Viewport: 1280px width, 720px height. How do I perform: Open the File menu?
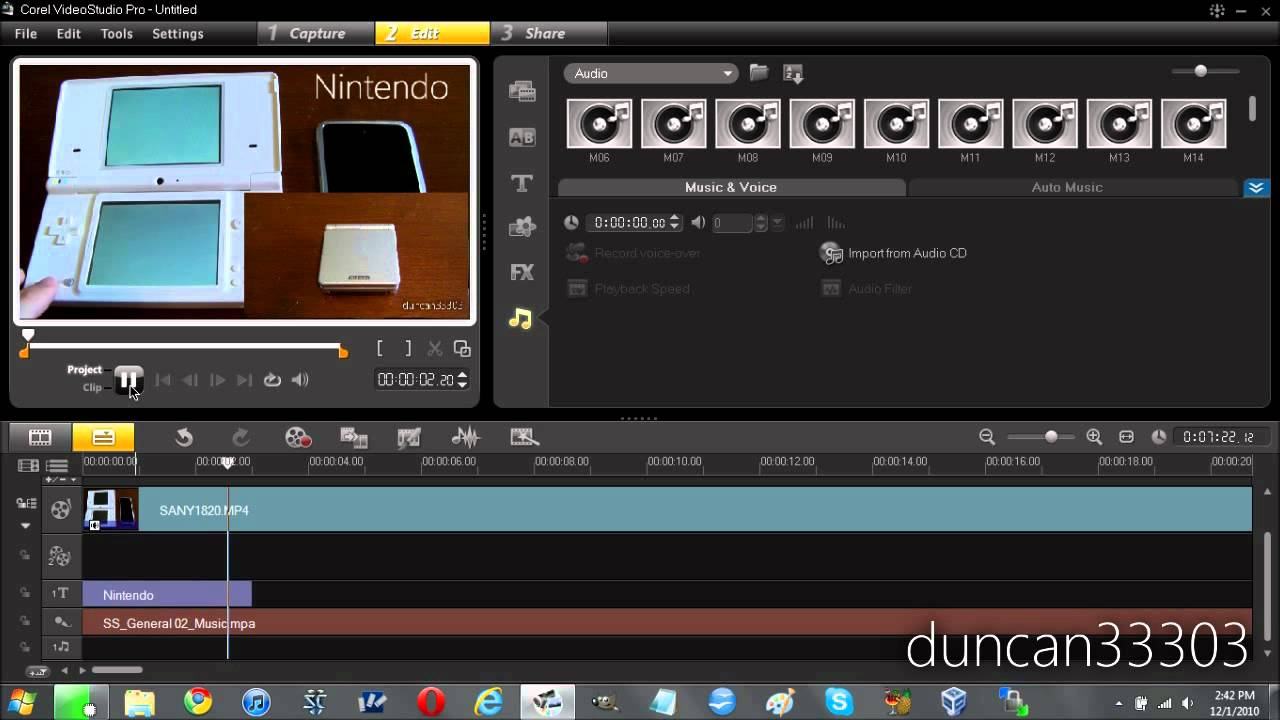(x=26, y=34)
